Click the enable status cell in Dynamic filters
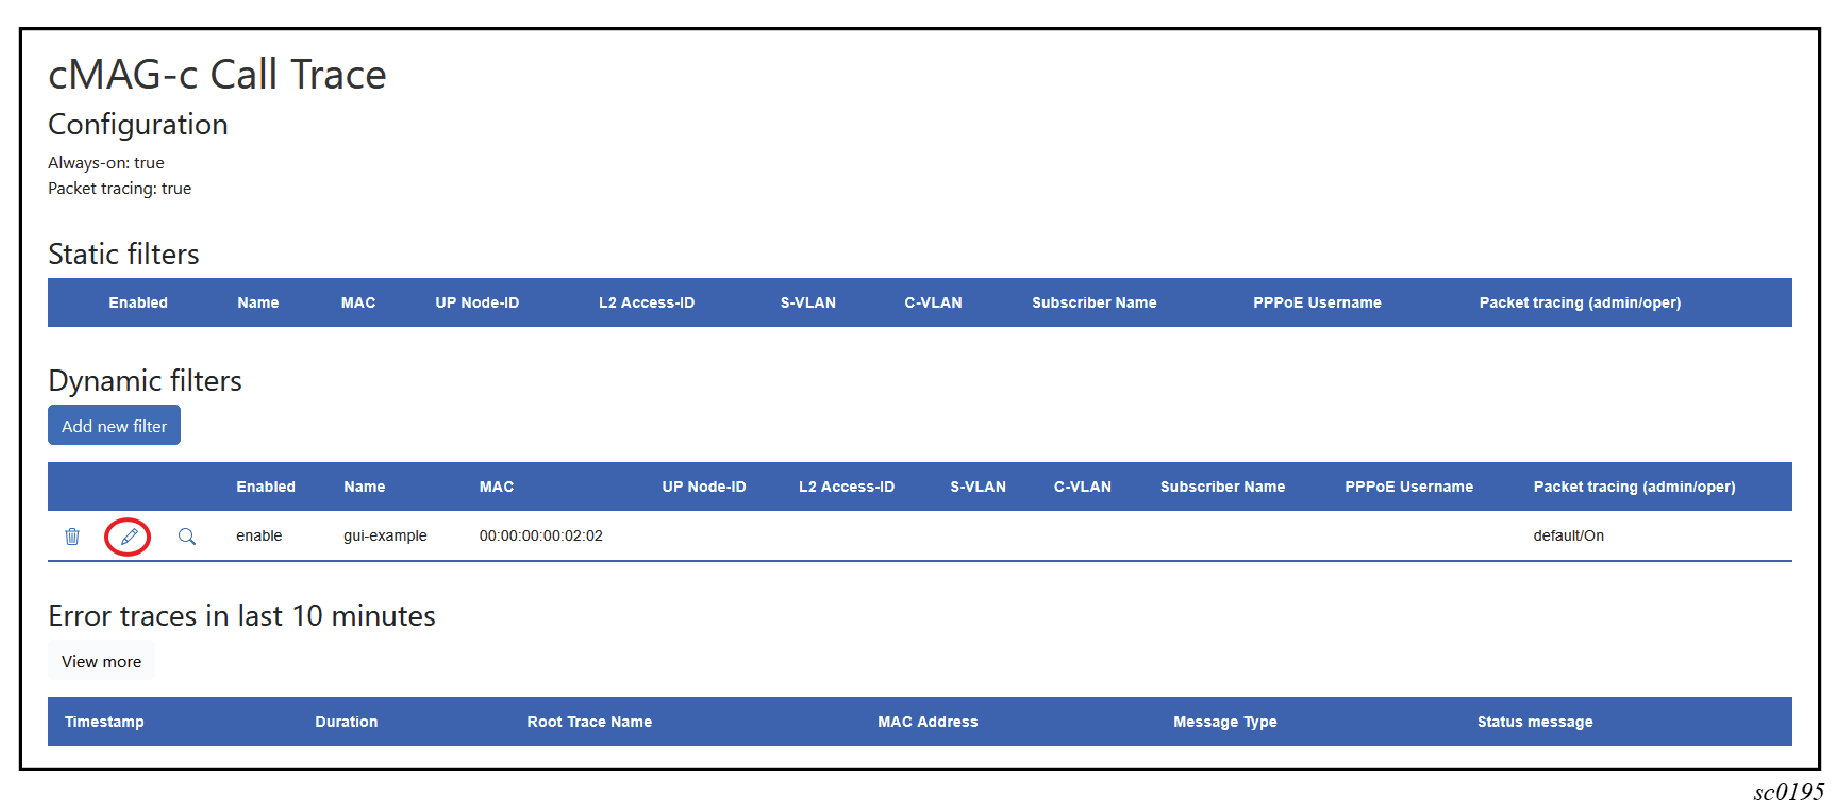The width and height of the screenshot is (1839, 812). pos(259,536)
